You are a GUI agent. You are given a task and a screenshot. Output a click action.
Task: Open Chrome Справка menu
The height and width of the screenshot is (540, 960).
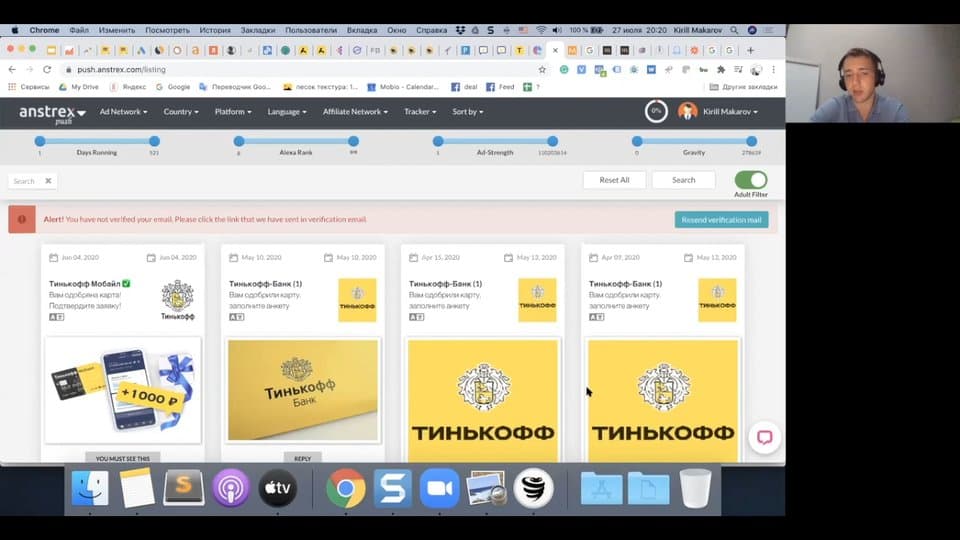(432, 30)
